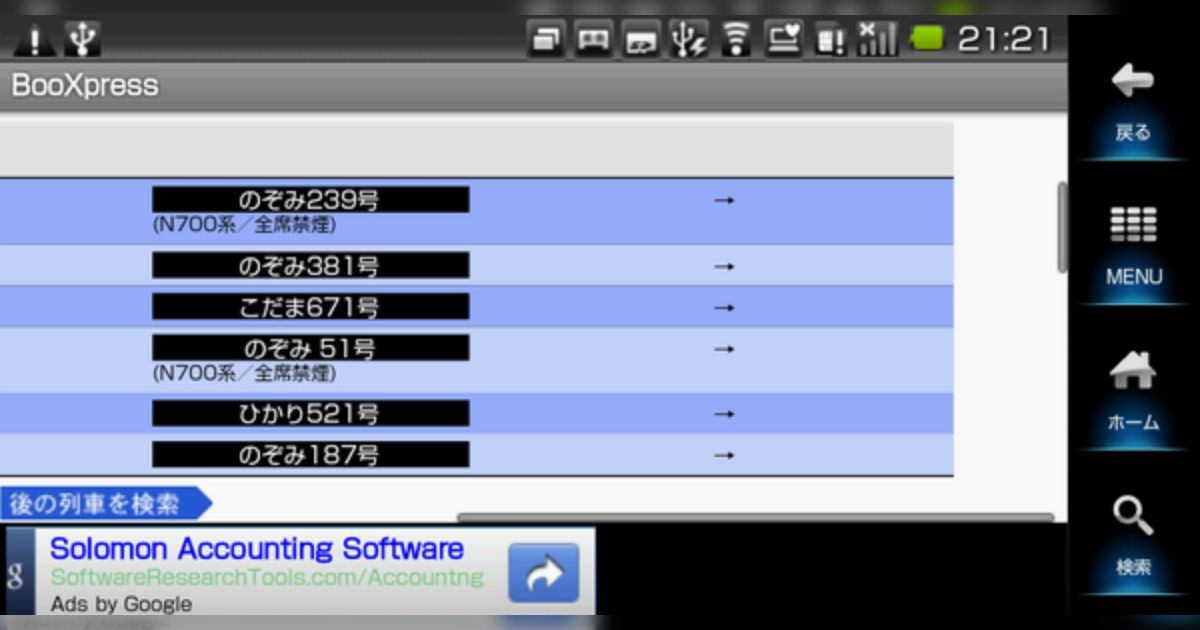Click the vertical scrollbar thumb
This screenshot has width=1200, height=630.
click(1061, 227)
